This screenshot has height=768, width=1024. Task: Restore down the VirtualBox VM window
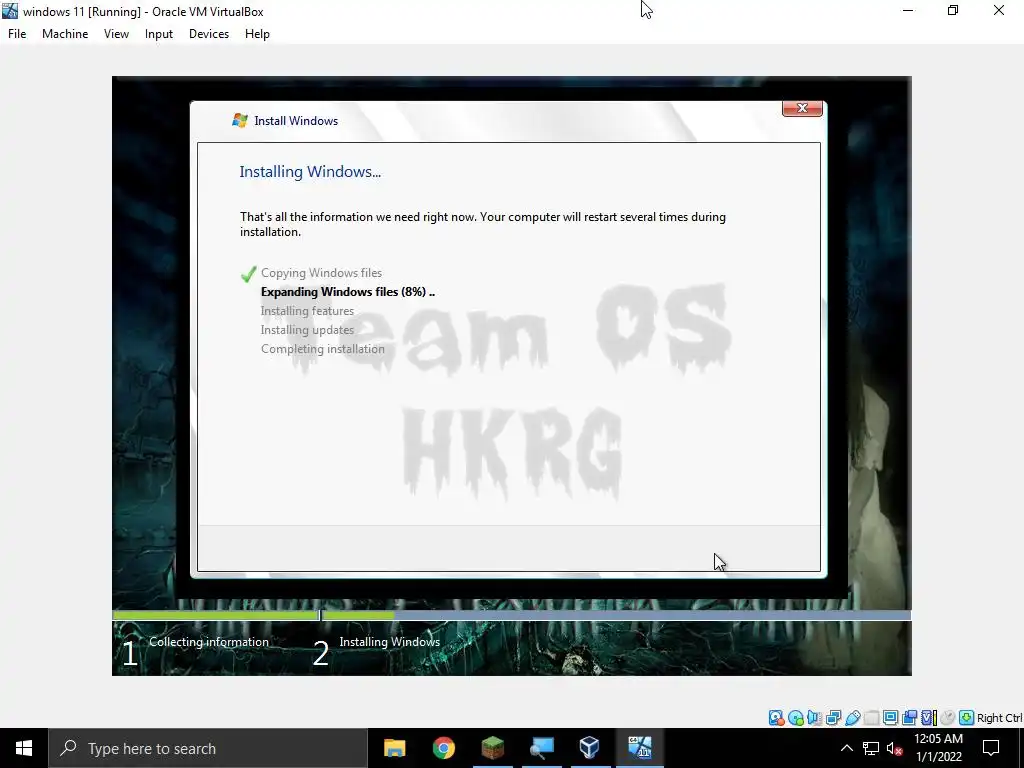(x=953, y=10)
